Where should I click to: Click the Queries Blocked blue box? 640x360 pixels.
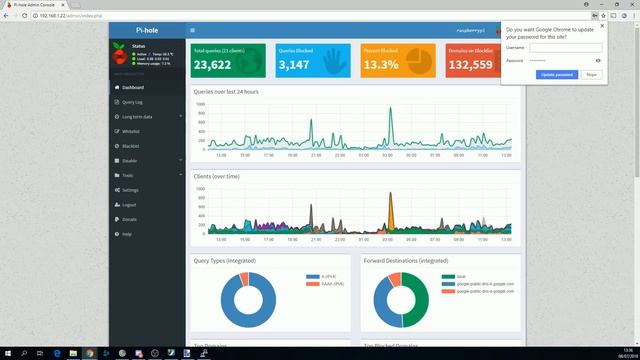(313, 60)
